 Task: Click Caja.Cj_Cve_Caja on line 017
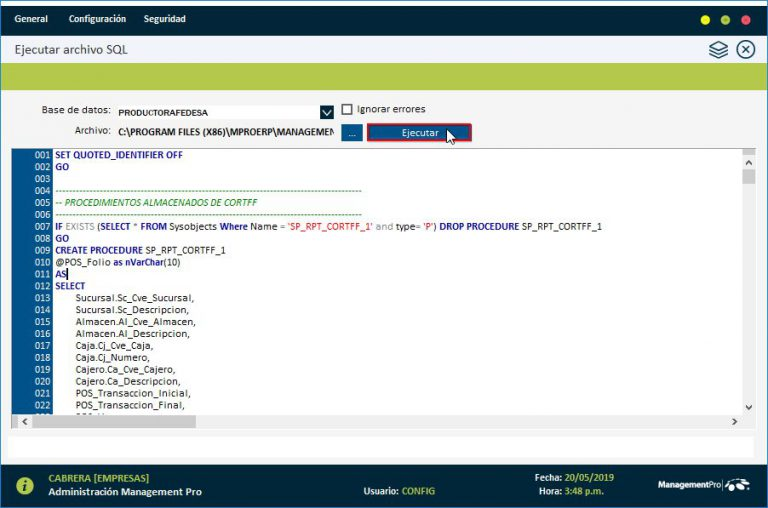tap(114, 345)
